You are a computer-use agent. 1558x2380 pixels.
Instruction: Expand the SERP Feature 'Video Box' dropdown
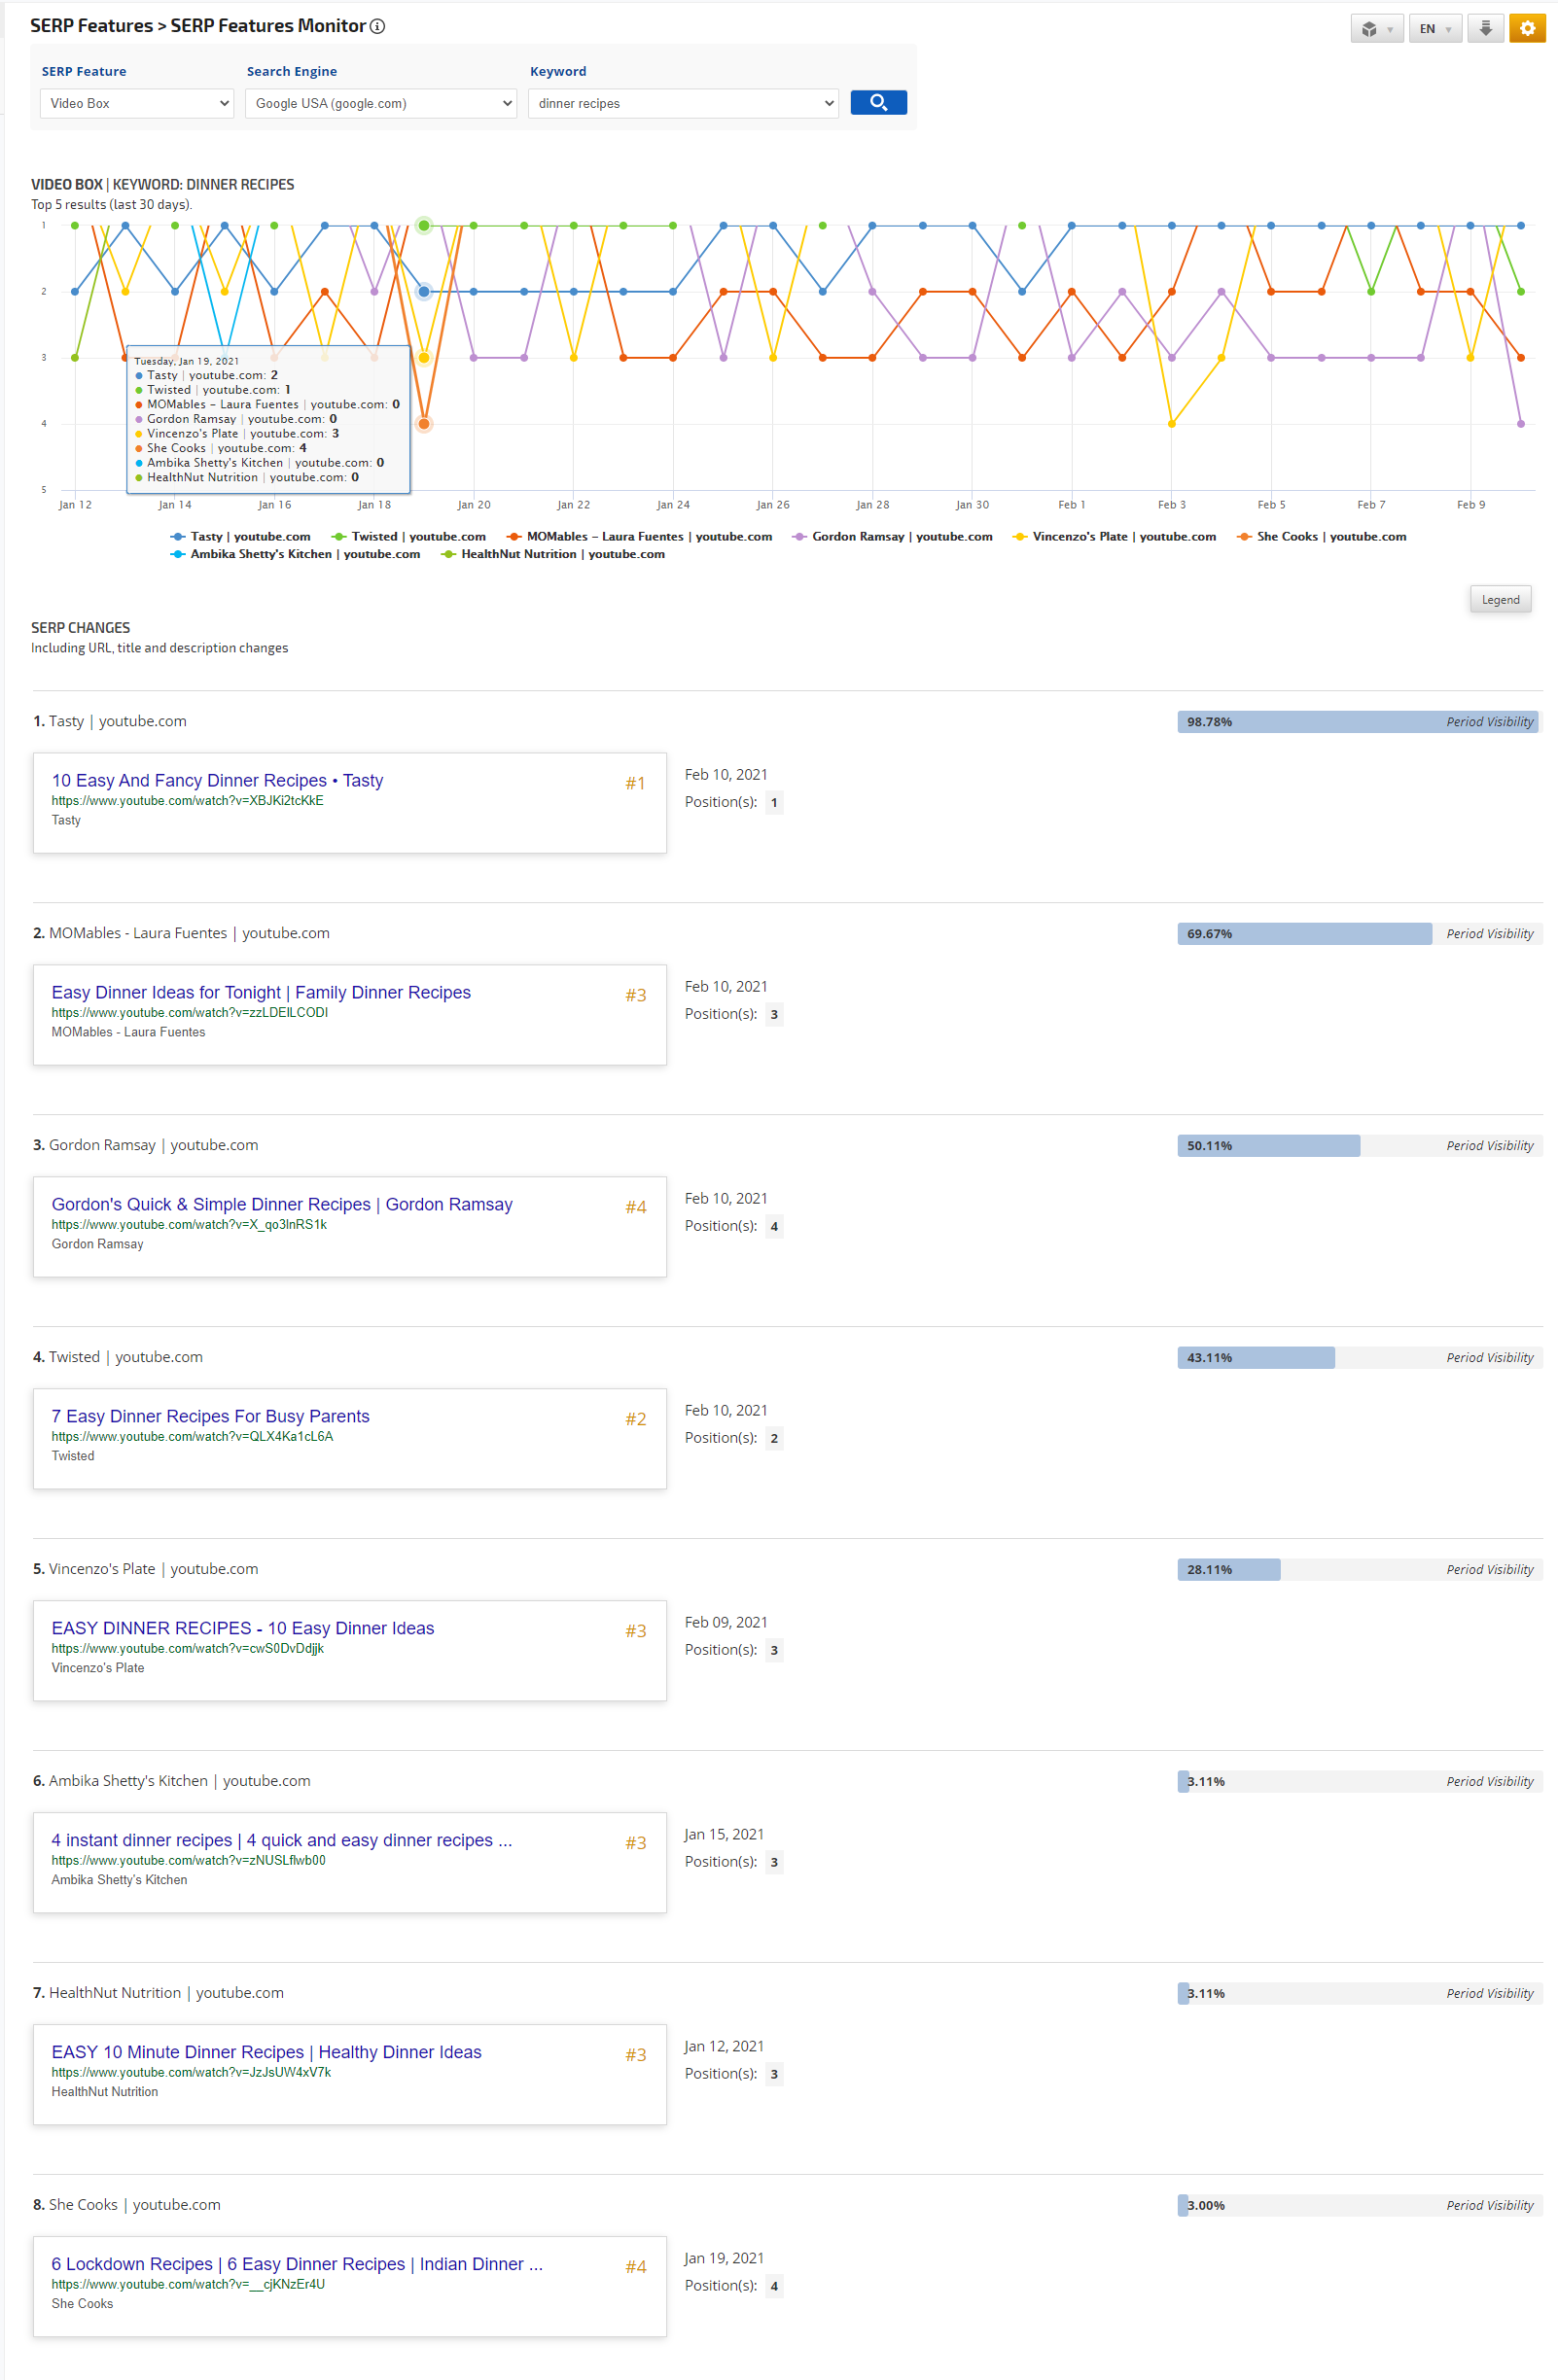(x=137, y=103)
